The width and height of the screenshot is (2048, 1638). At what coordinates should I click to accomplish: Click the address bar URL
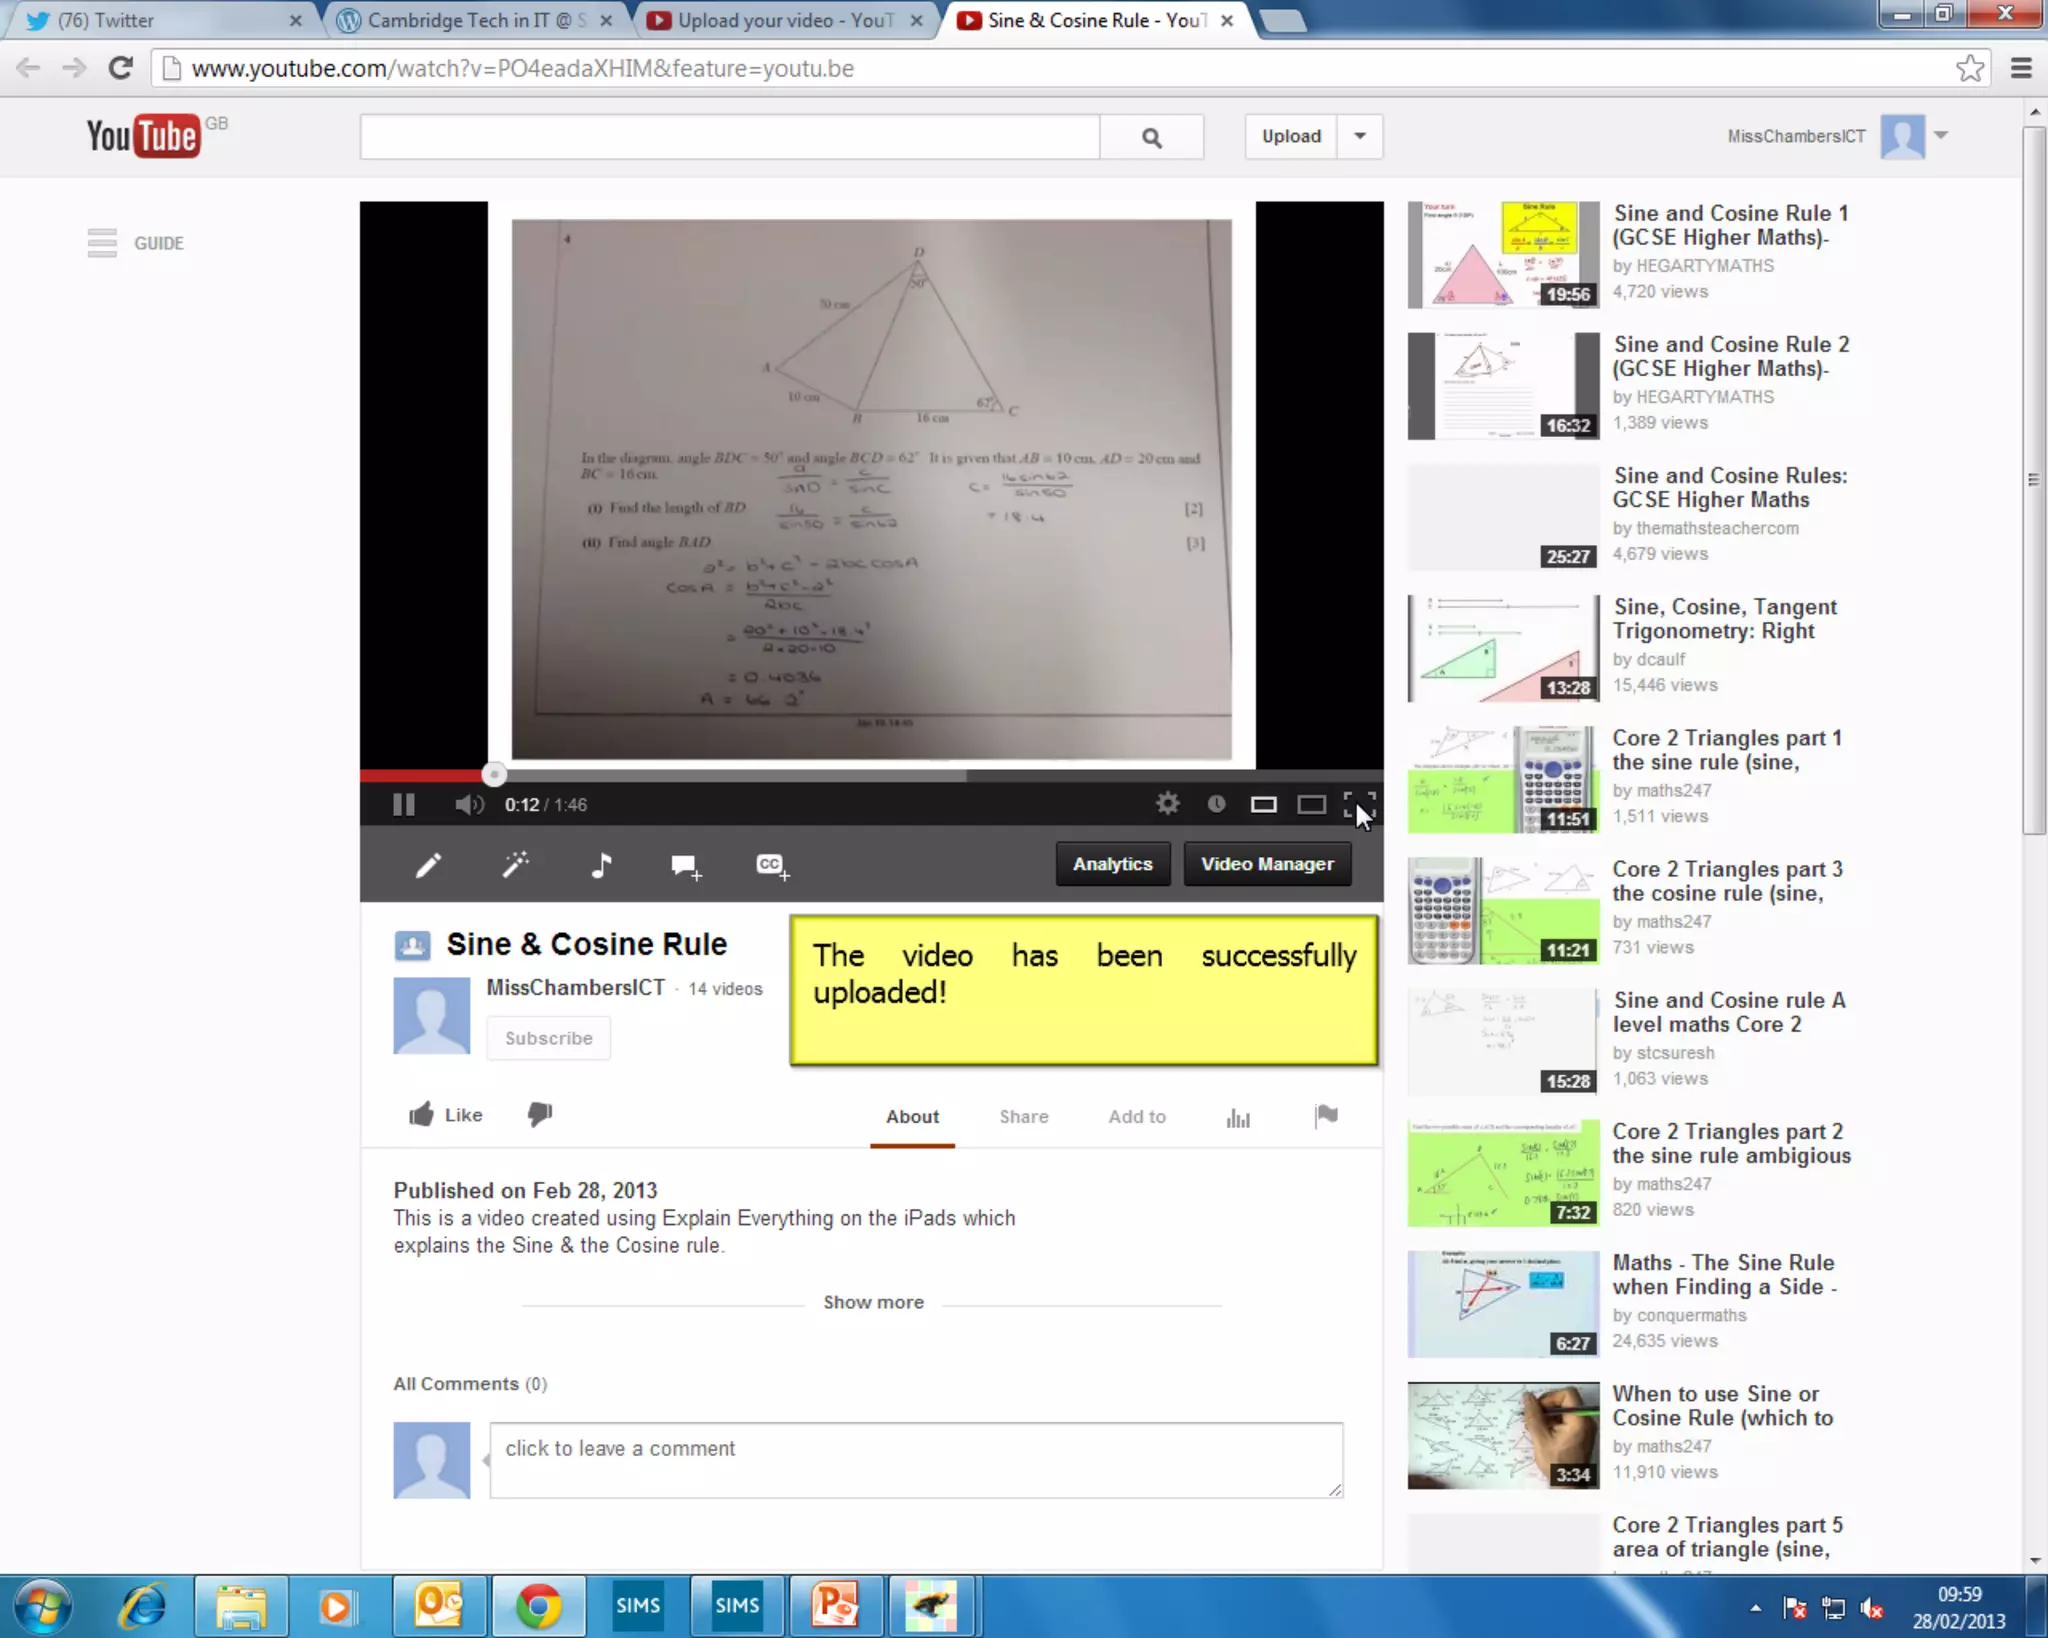tap(522, 68)
